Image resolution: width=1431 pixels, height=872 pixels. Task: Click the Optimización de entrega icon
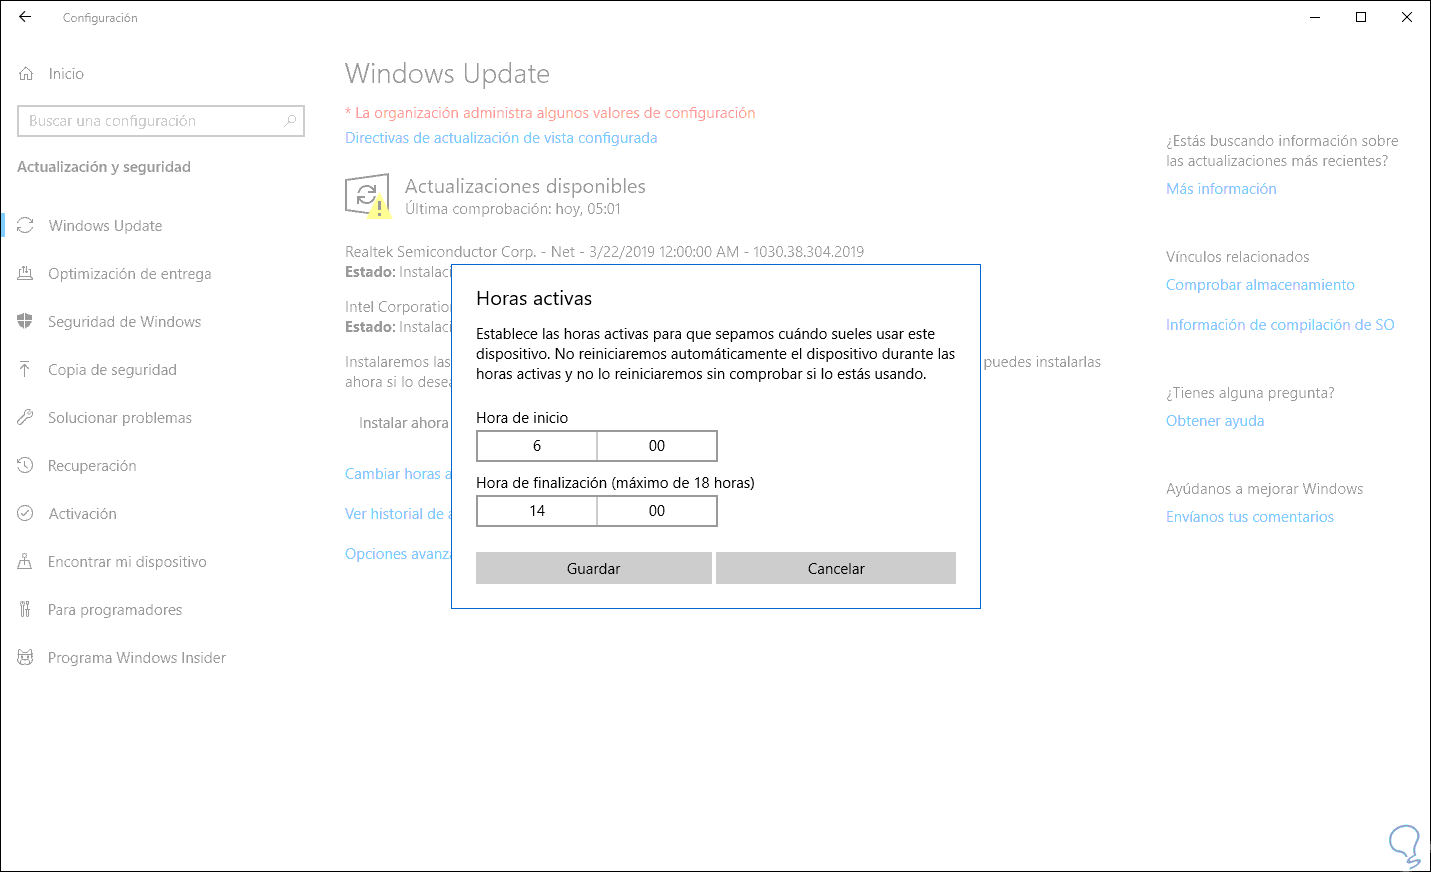(26, 274)
